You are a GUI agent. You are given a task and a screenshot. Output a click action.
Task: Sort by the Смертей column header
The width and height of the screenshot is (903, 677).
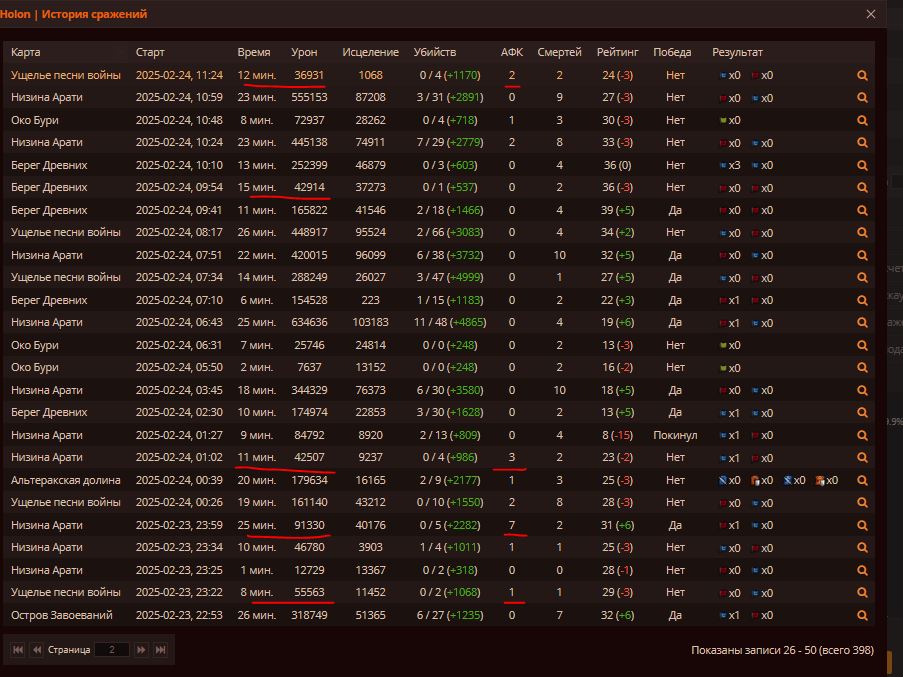[559, 52]
